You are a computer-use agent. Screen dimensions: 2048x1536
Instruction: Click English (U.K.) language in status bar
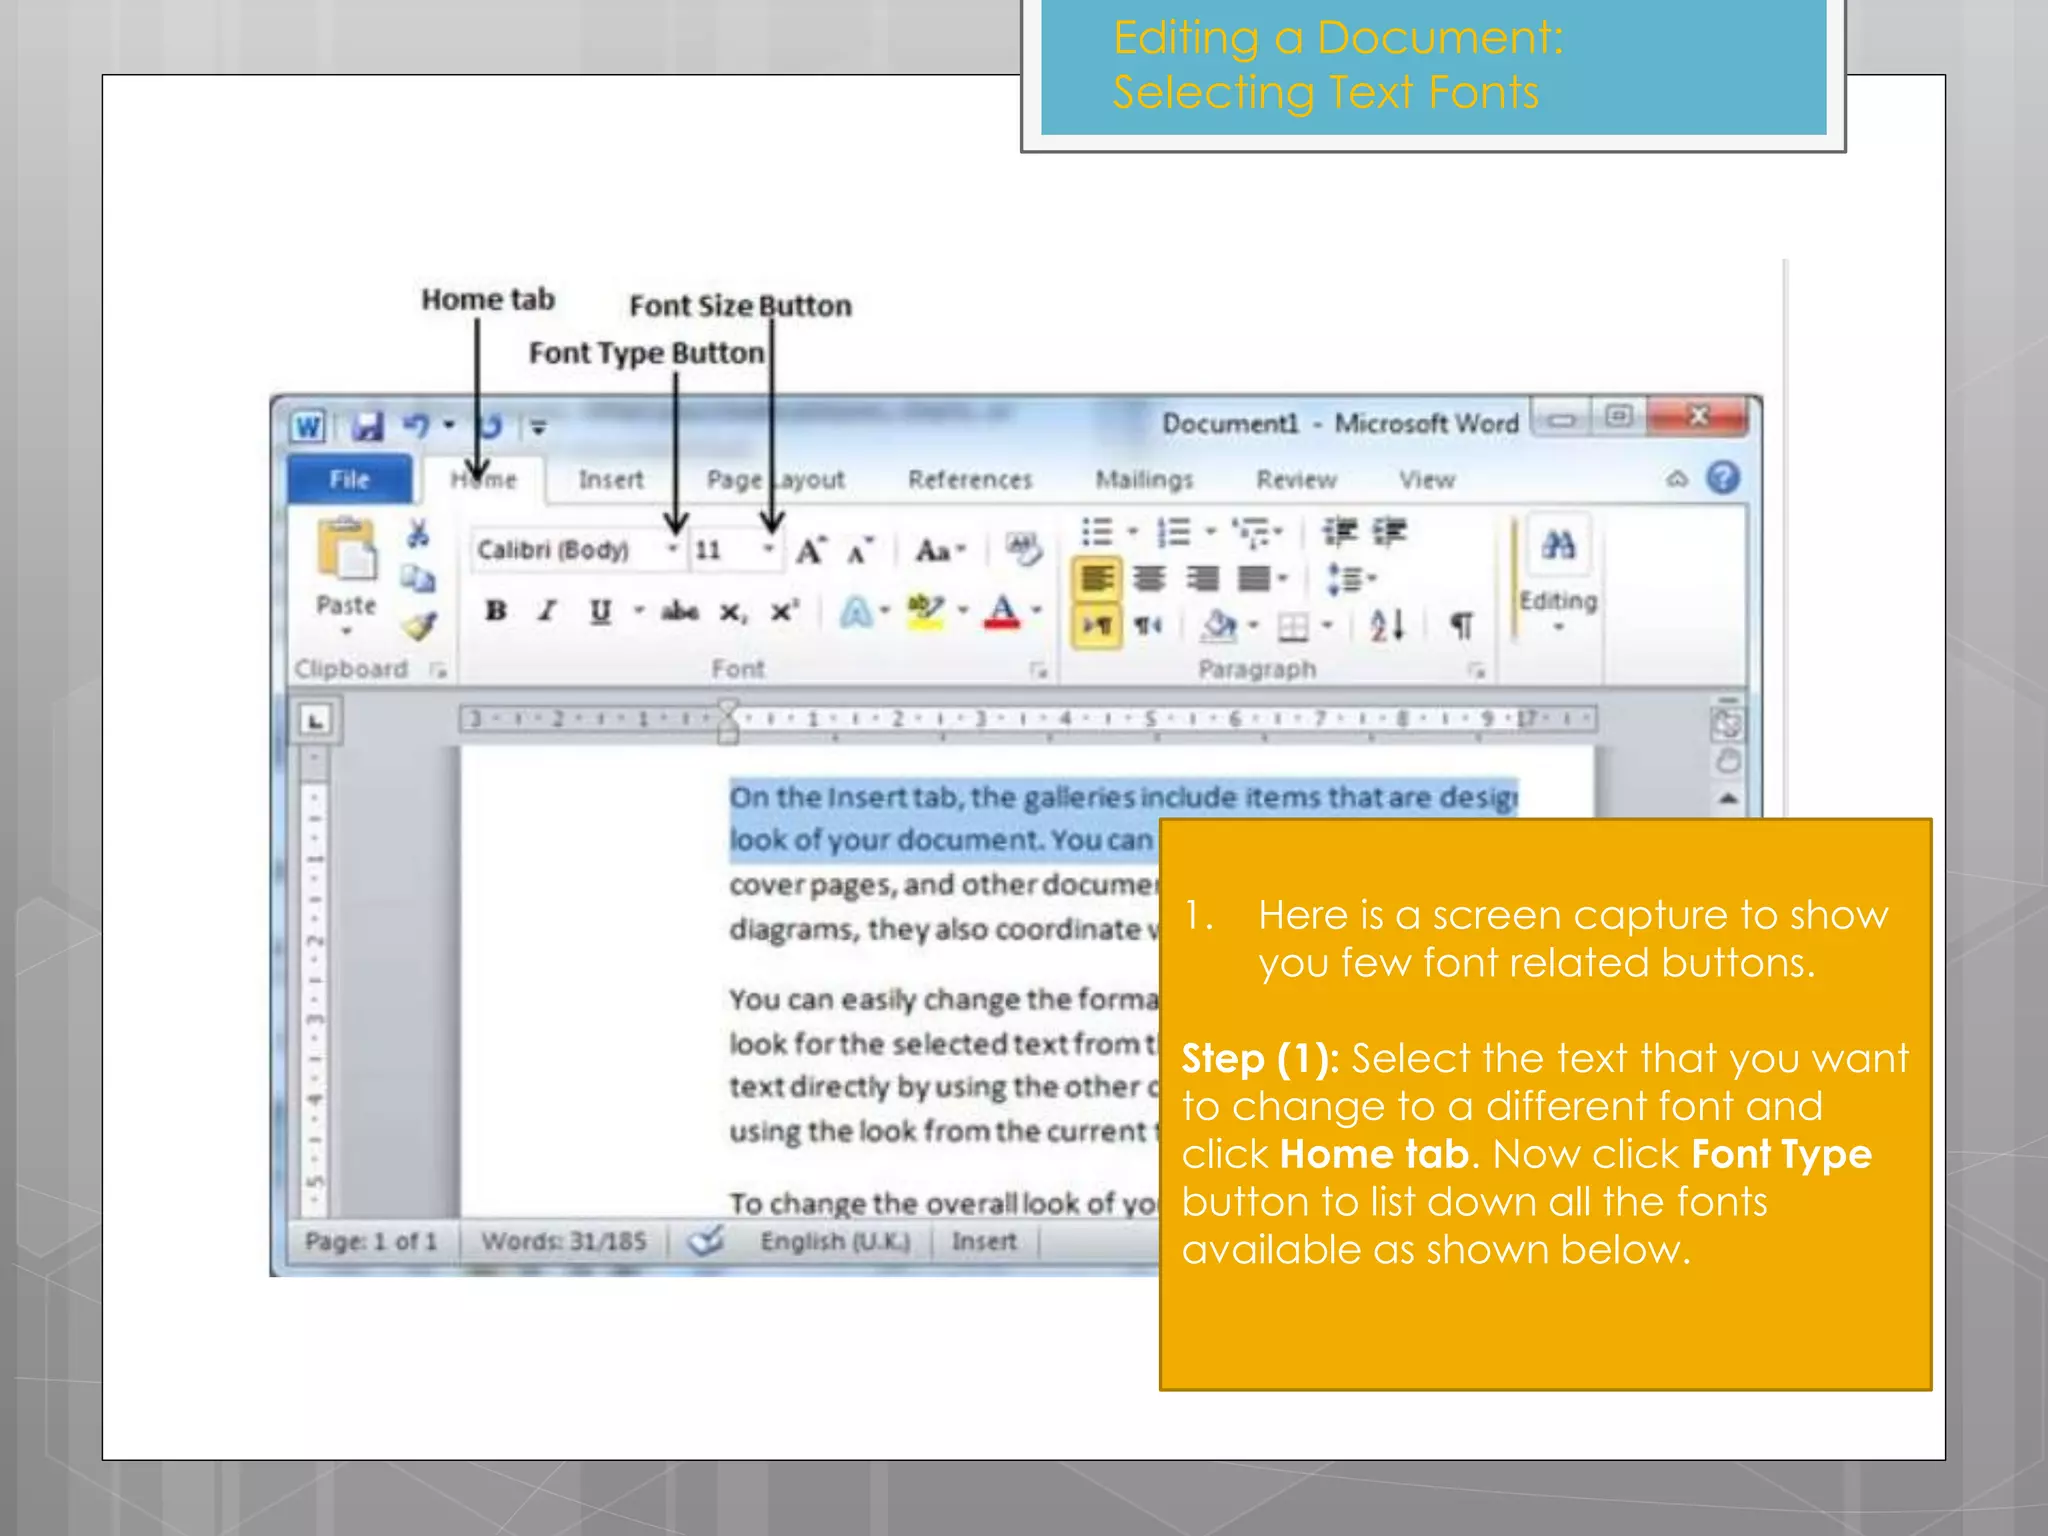point(835,1241)
